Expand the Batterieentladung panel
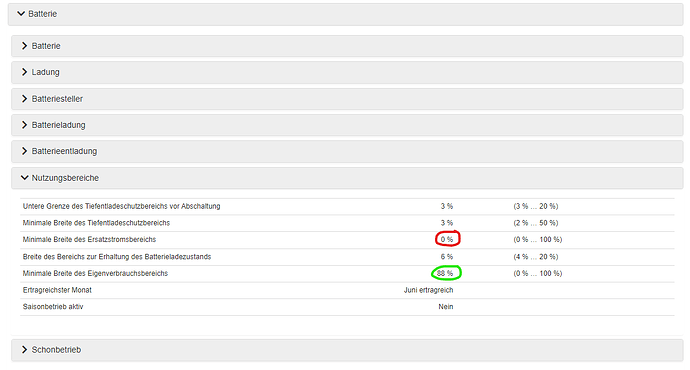The width and height of the screenshot is (690, 370). [347, 151]
